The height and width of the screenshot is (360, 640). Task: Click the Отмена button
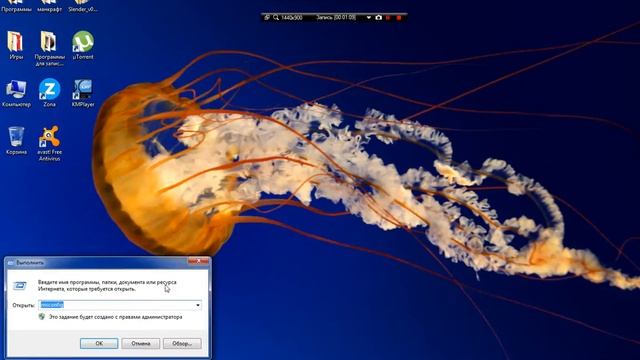tap(140, 343)
